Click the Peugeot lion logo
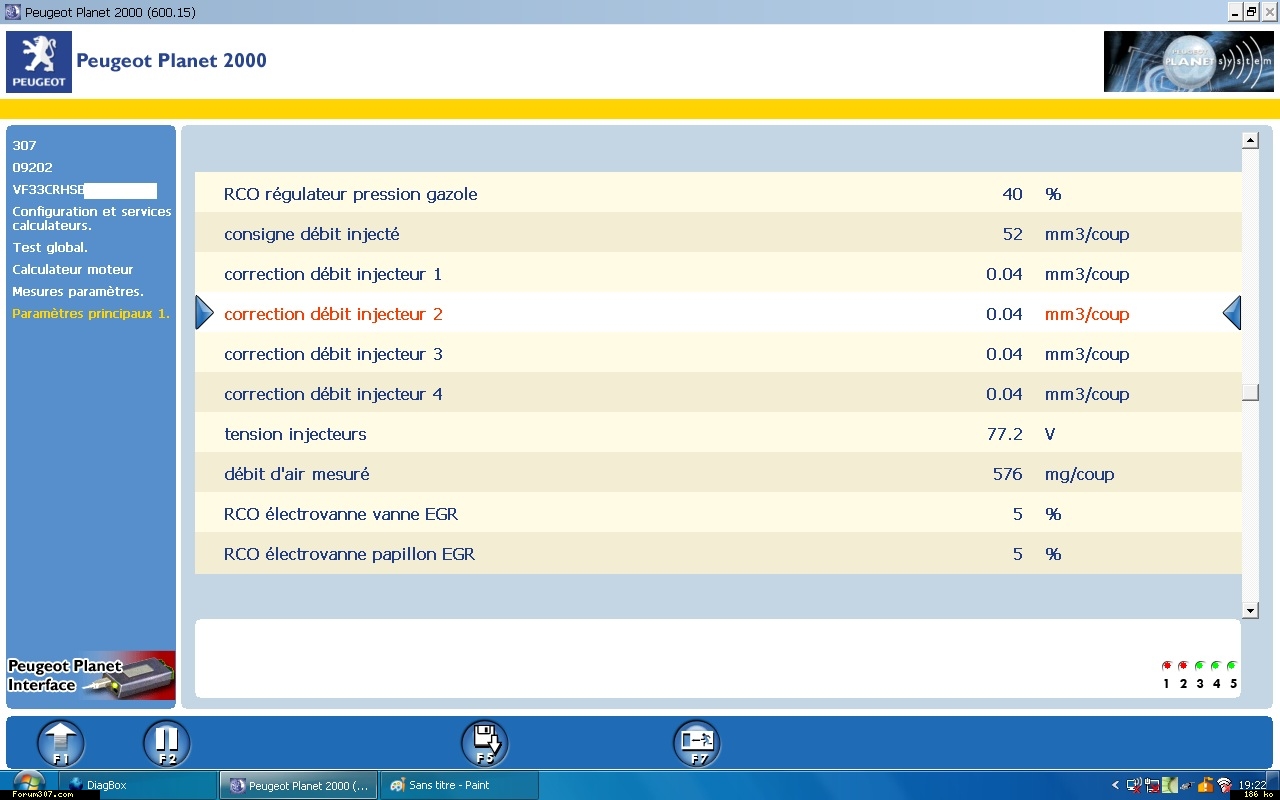 (x=39, y=62)
